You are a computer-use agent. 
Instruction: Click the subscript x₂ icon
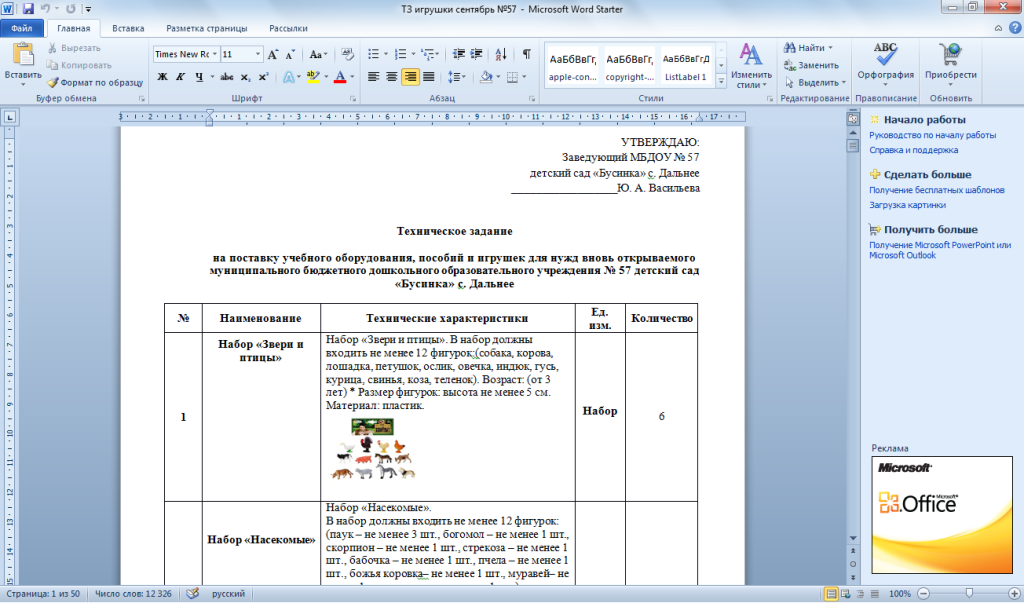click(245, 77)
